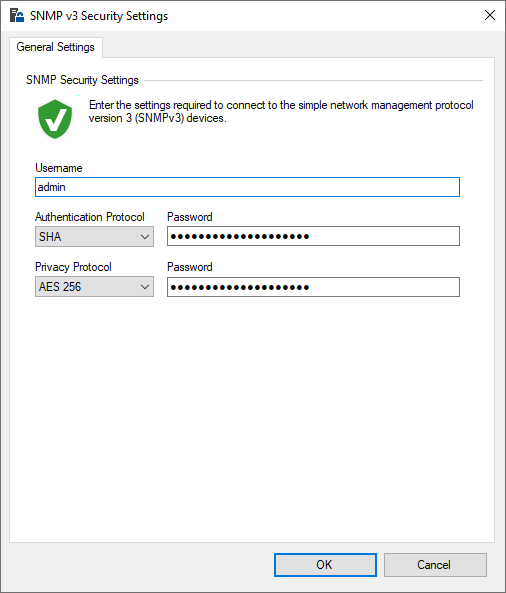Click the Privacy Protocol label
This screenshot has height=593, width=506.
click(73, 267)
